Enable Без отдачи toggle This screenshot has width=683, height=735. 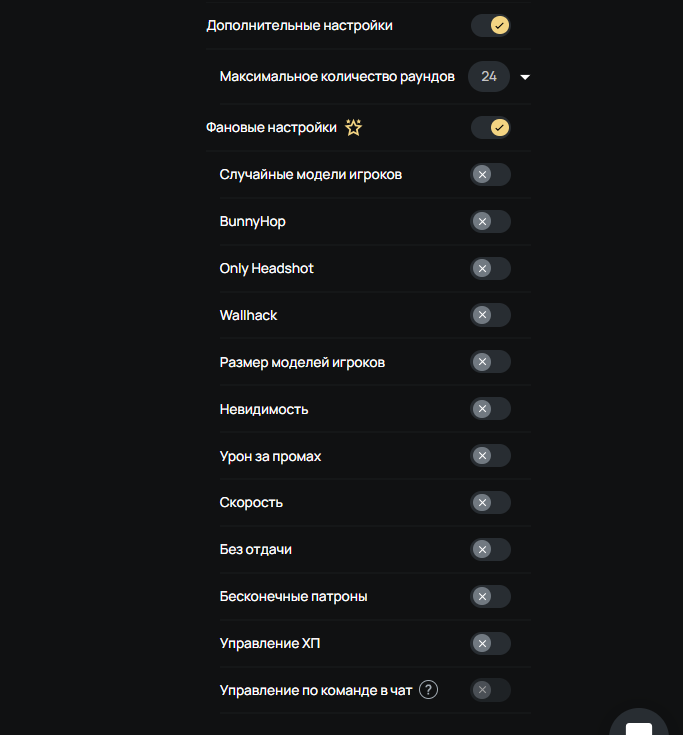(491, 549)
